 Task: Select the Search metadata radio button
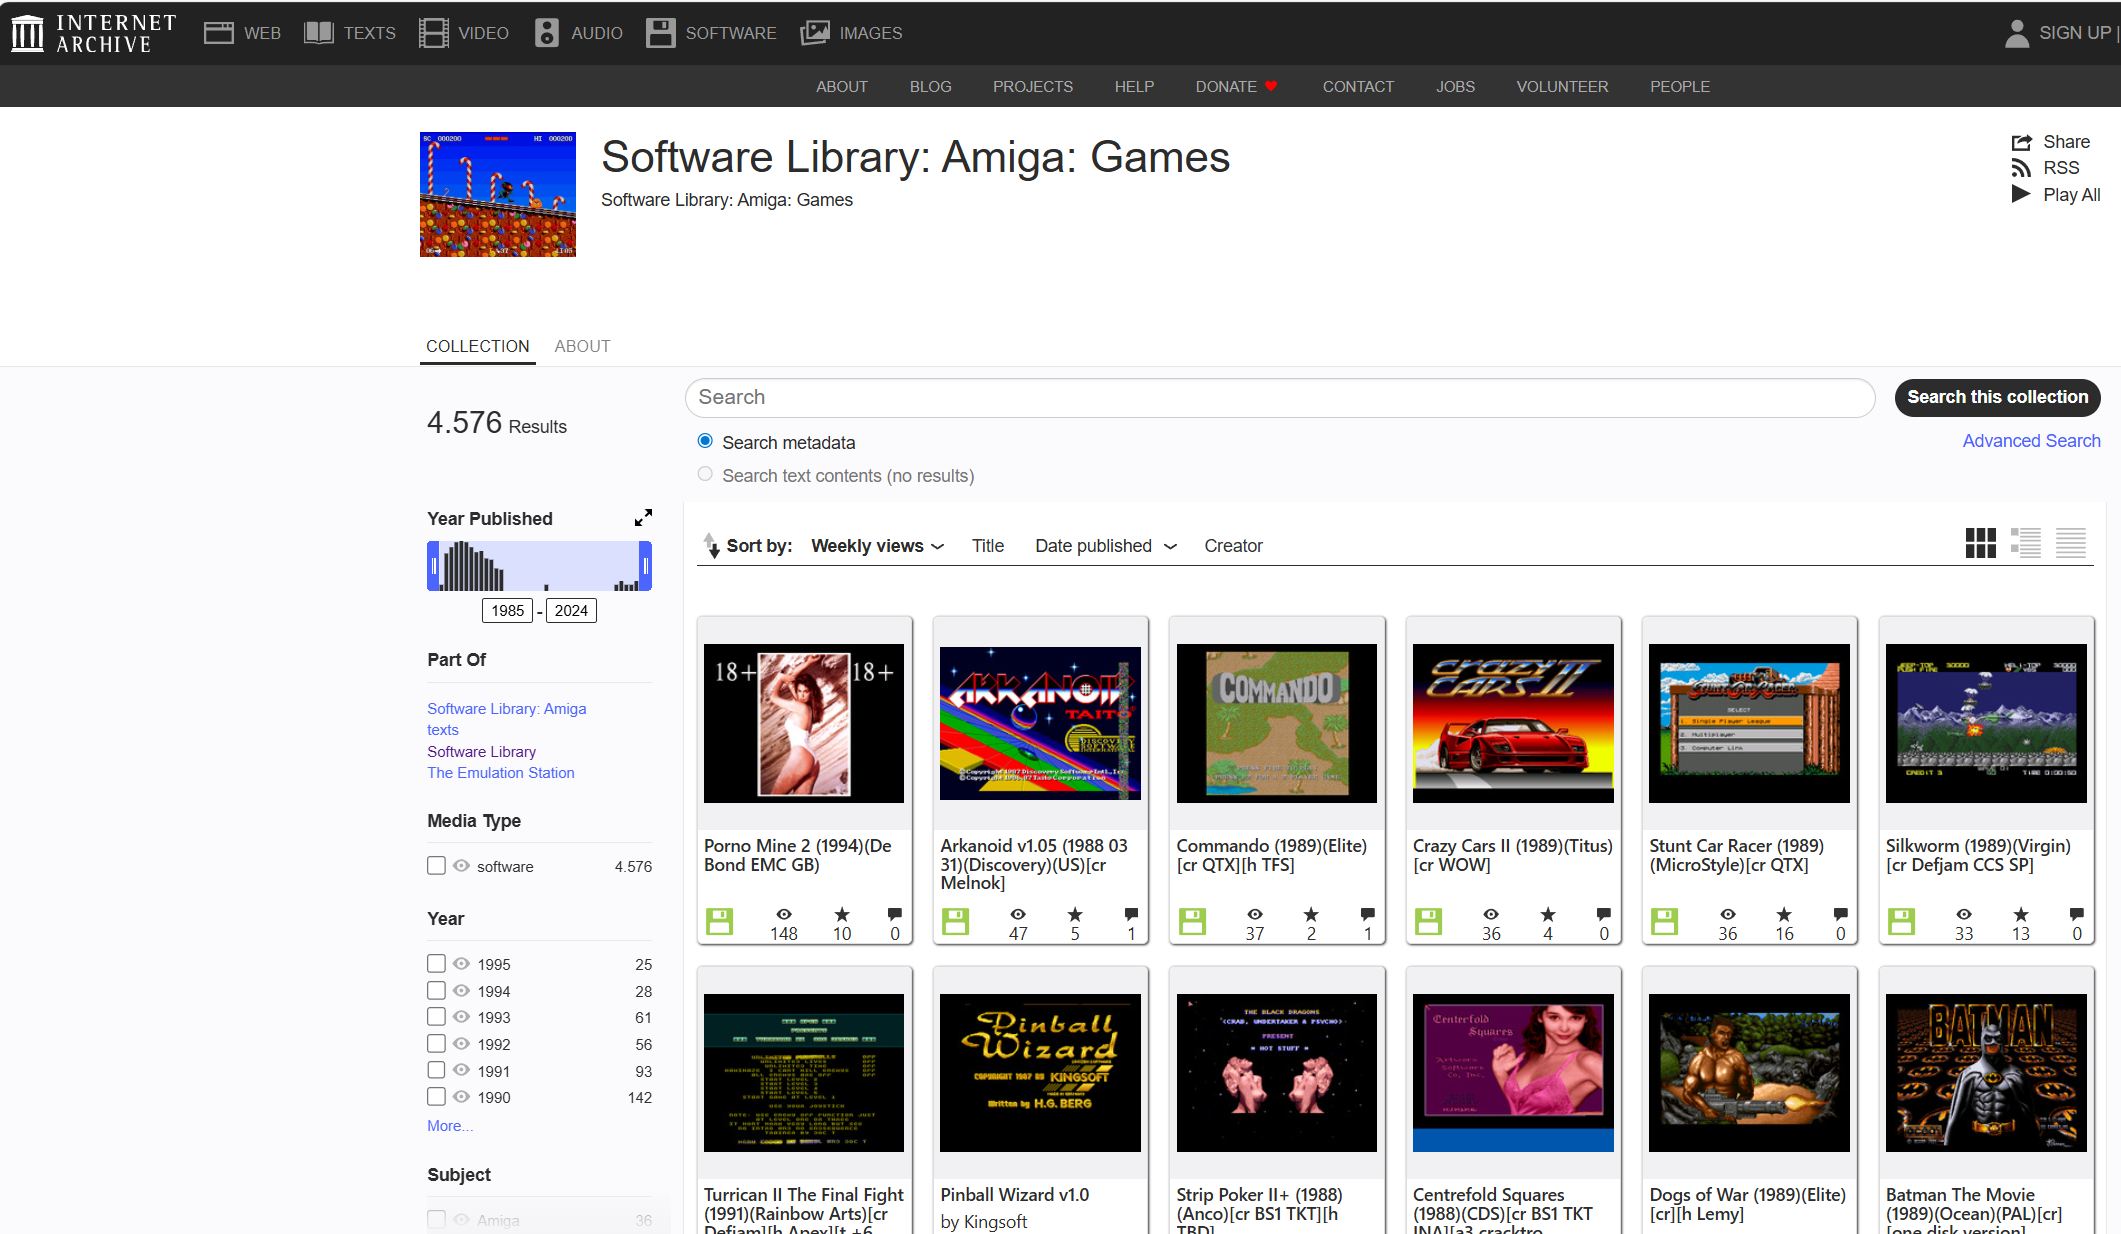point(705,441)
